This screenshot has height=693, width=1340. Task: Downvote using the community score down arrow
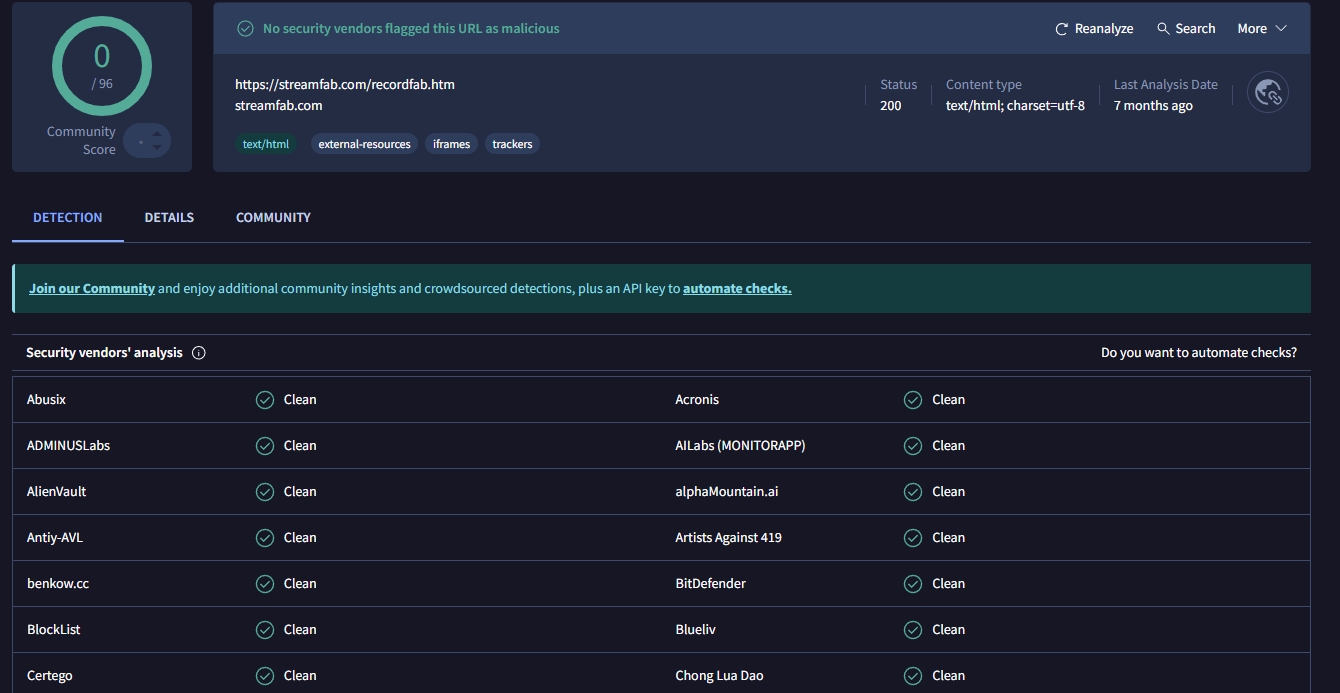pyautogui.click(x=157, y=149)
